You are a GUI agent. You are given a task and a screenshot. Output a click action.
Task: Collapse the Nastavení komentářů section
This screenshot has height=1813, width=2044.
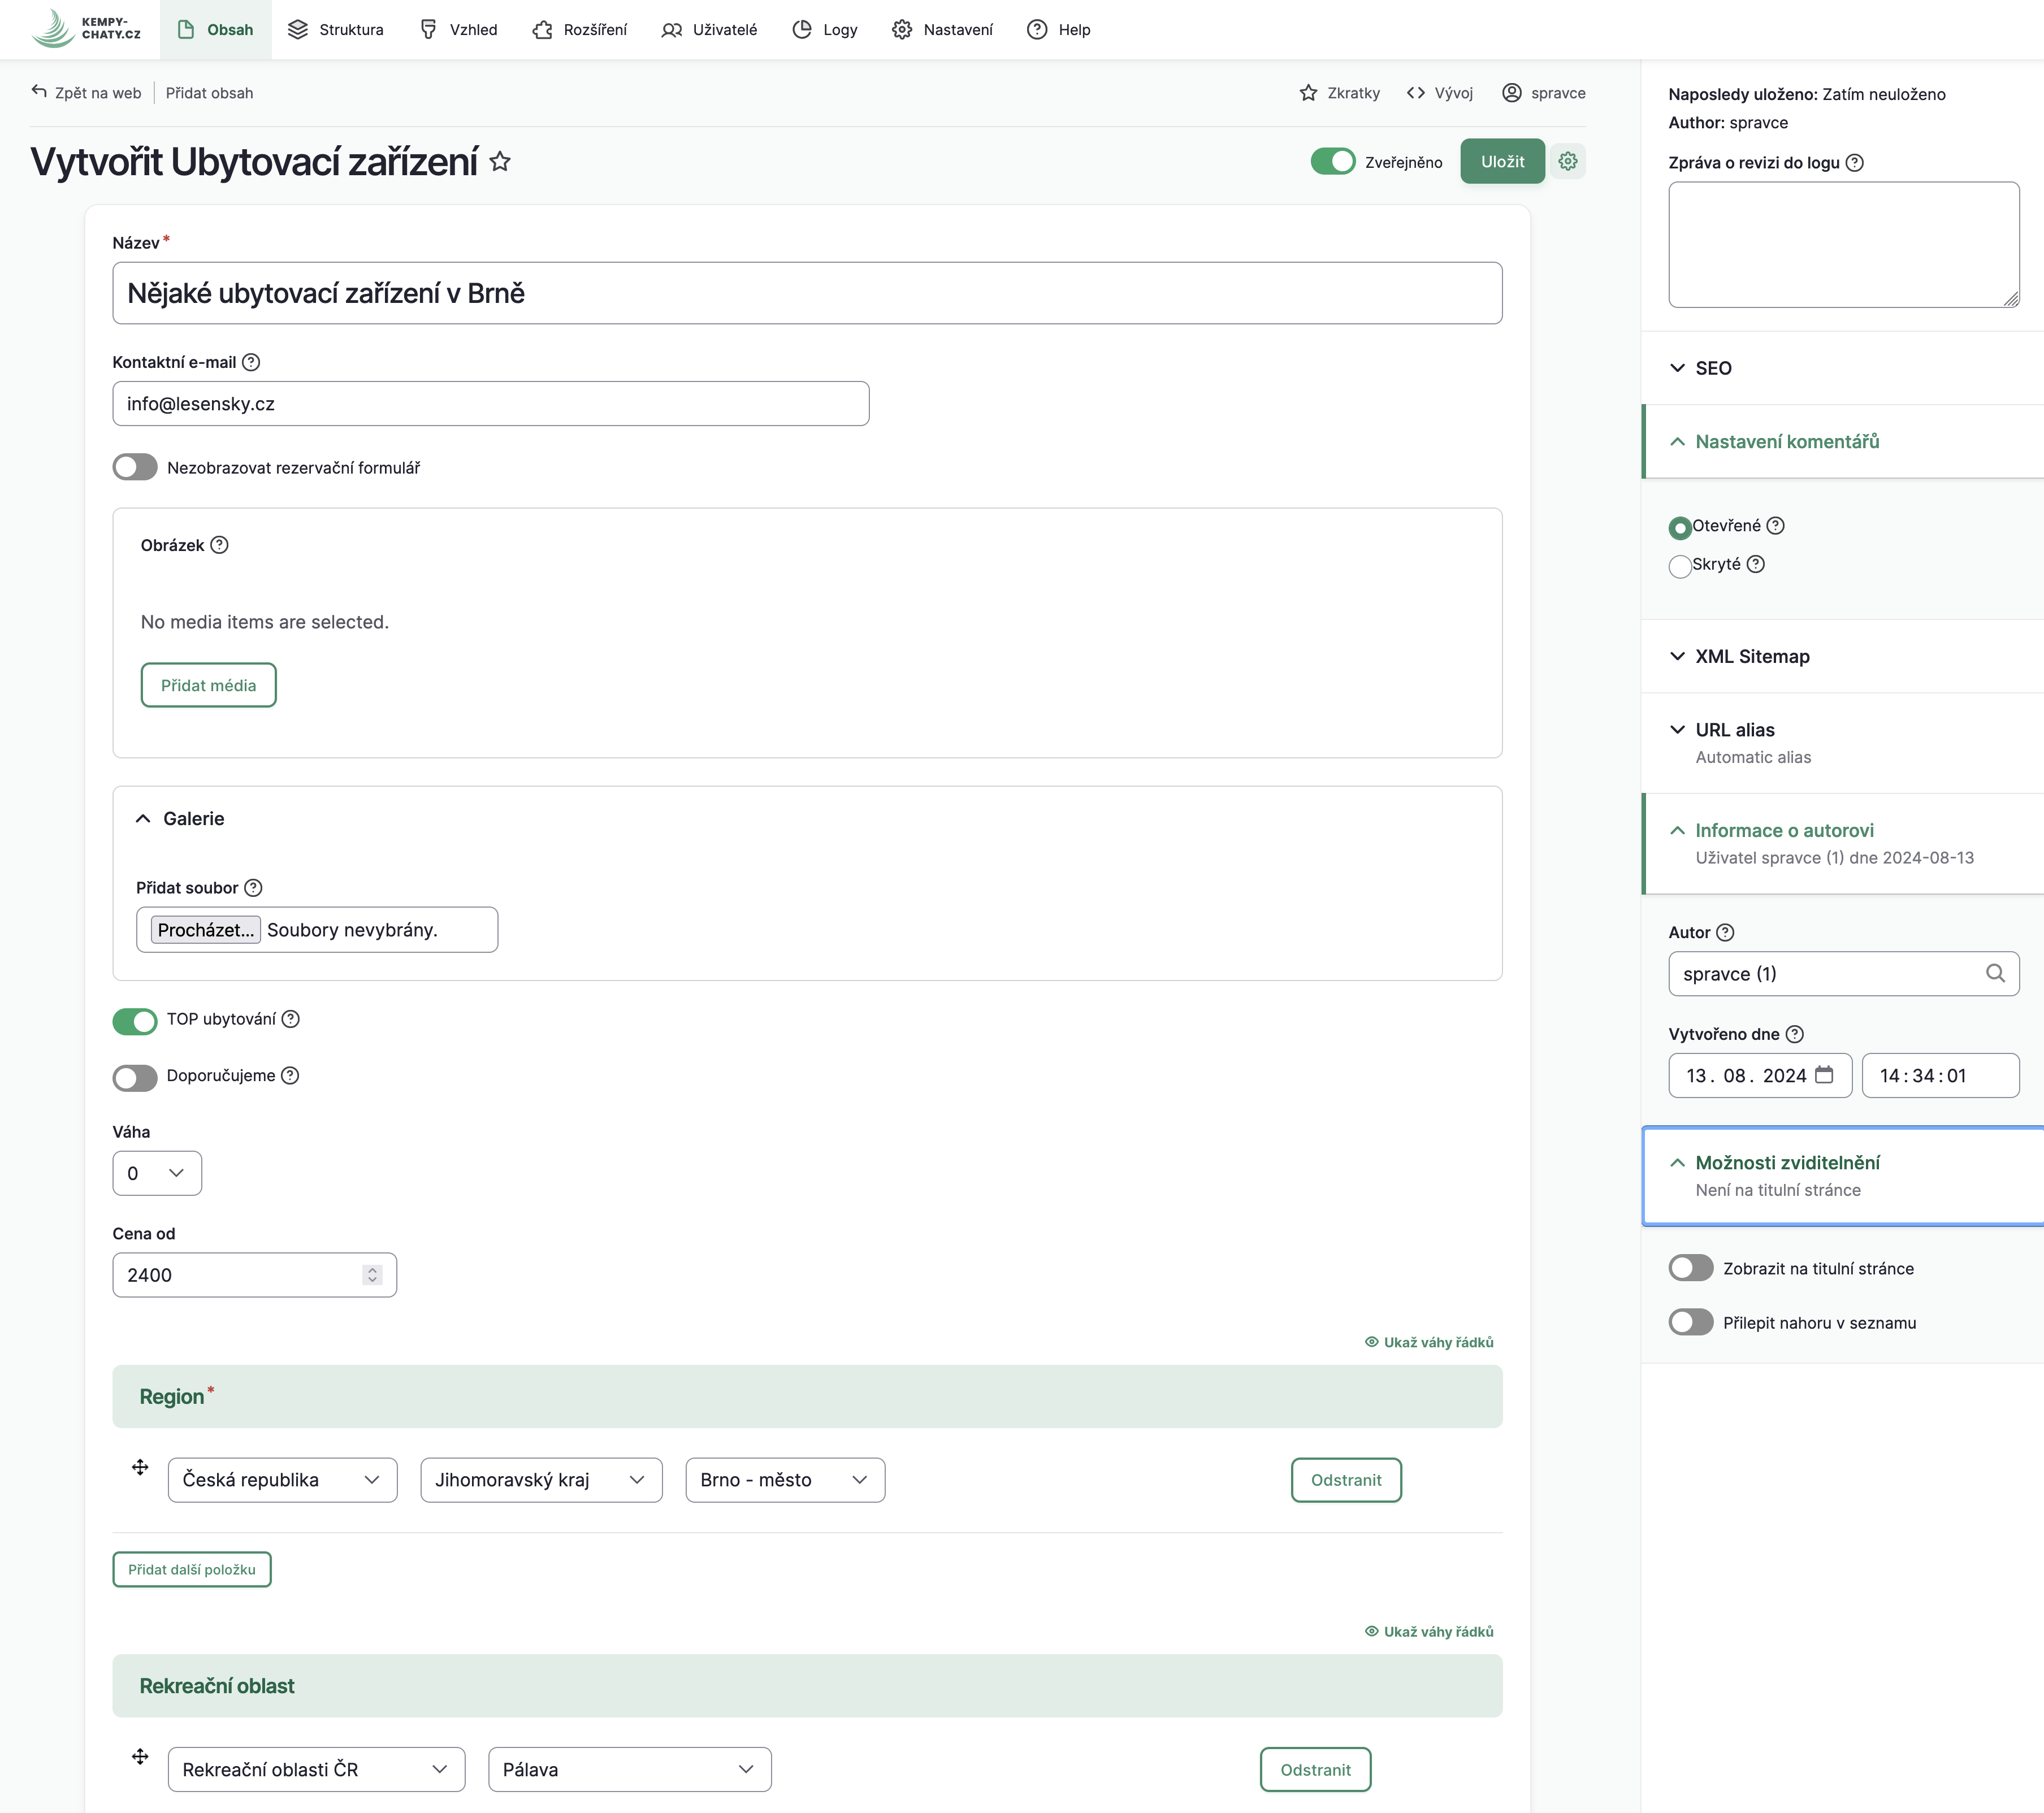pyautogui.click(x=1842, y=441)
